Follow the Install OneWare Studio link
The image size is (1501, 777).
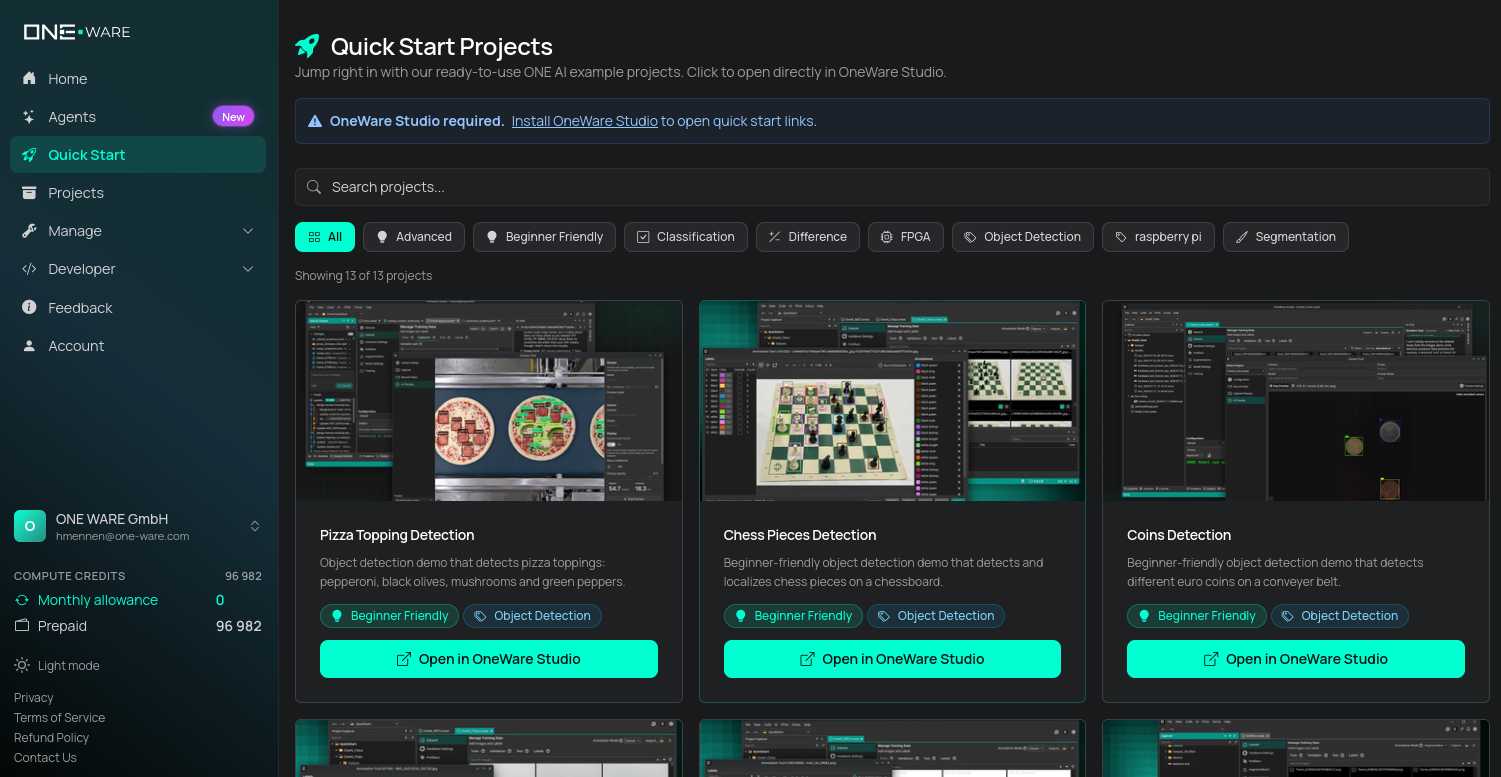(x=585, y=121)
